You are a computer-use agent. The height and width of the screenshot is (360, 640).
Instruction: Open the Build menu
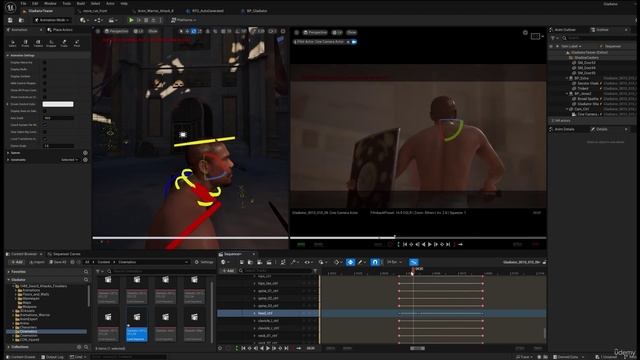pos(81,3)
